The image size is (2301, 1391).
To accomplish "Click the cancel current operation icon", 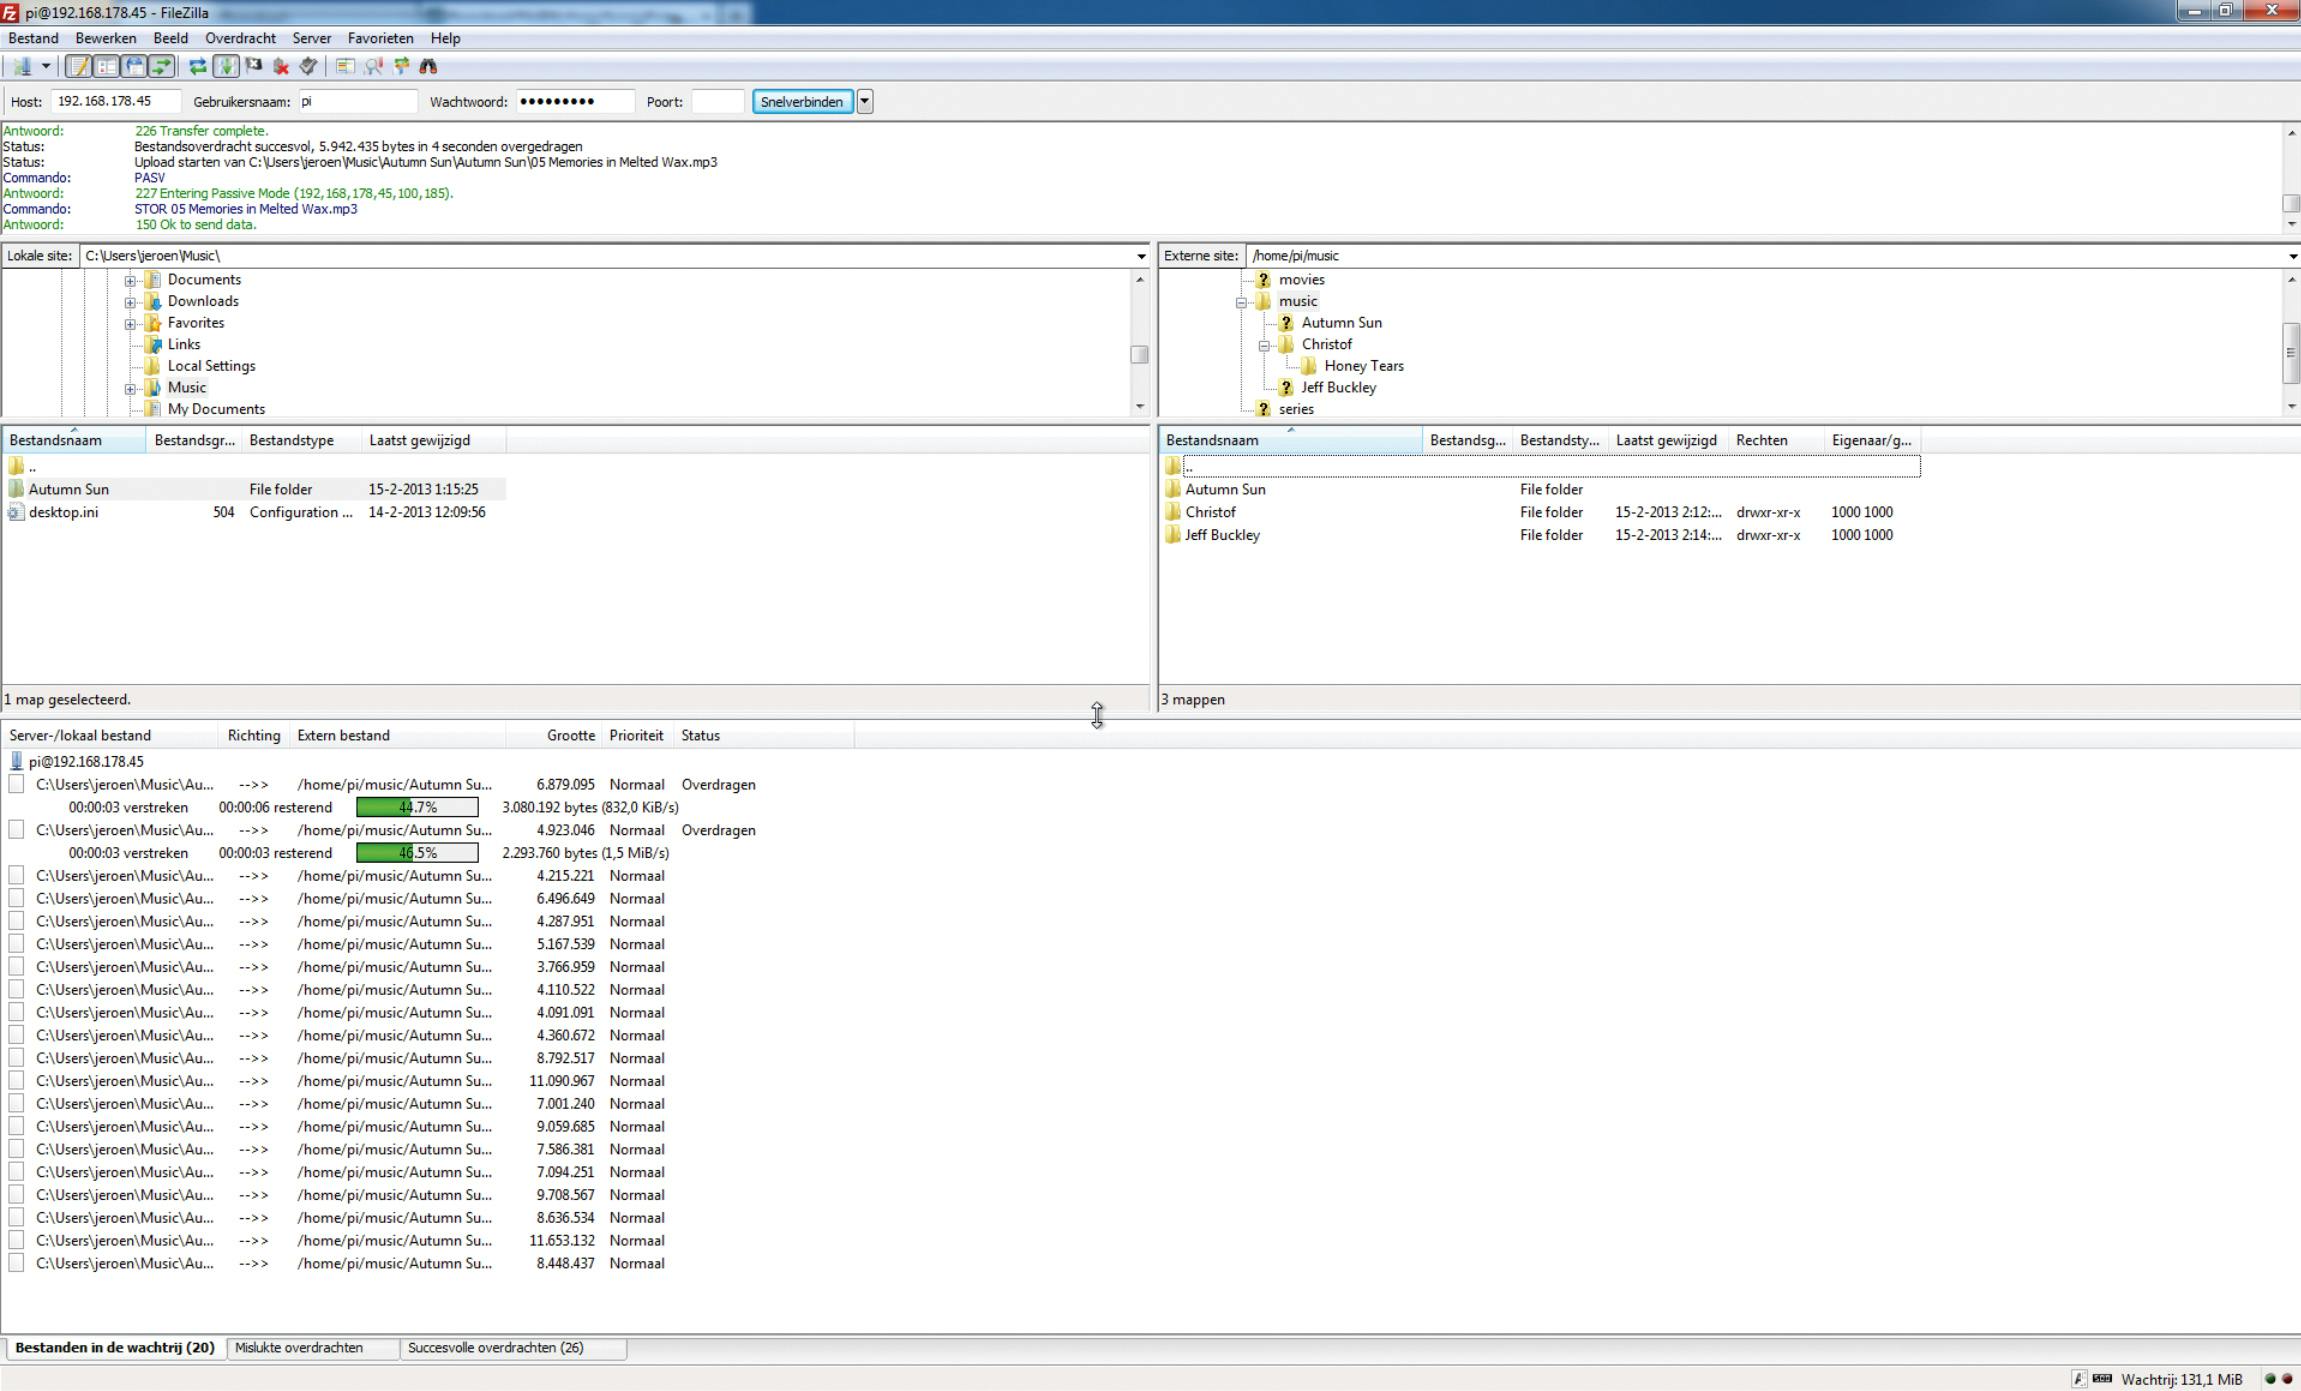I will tap(254, 66).
